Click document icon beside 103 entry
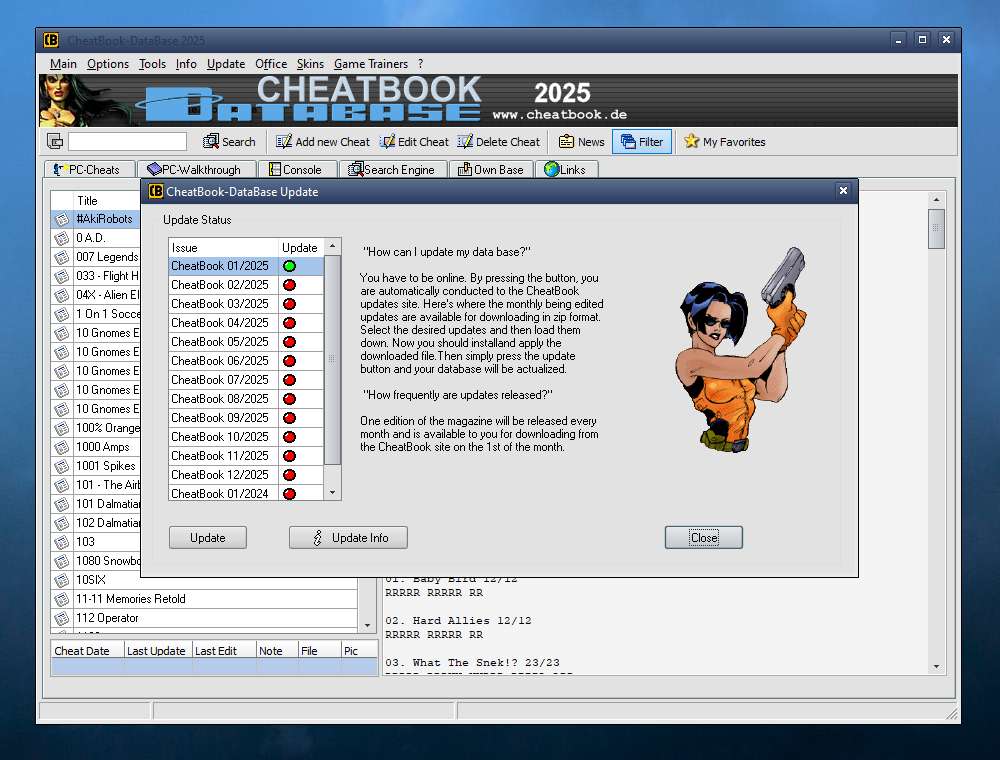Viewport: 1000px width, 760px height. pos(62,542)
